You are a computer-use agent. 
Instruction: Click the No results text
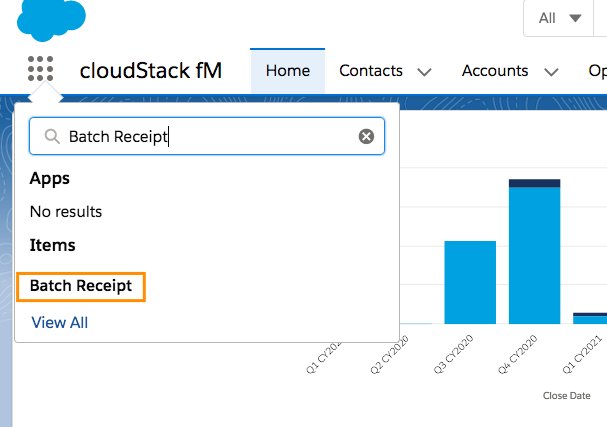[x=66, y=212]
